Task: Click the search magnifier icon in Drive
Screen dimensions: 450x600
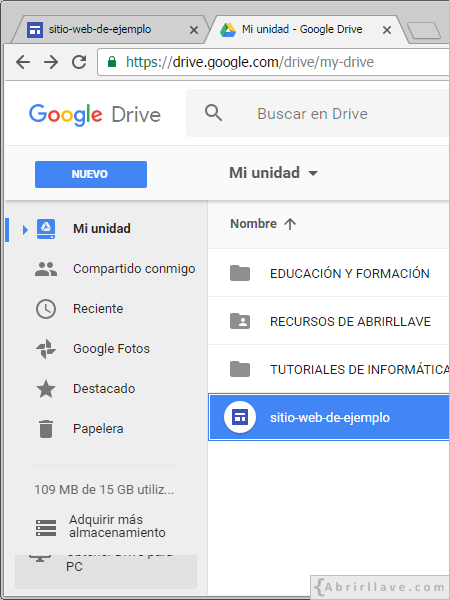Action: tap(213, 113)
